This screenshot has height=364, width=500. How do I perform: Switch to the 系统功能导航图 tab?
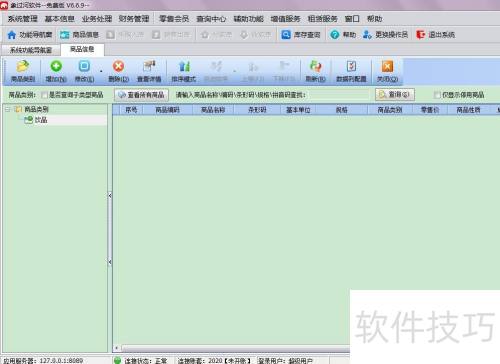tap(31, 50)
